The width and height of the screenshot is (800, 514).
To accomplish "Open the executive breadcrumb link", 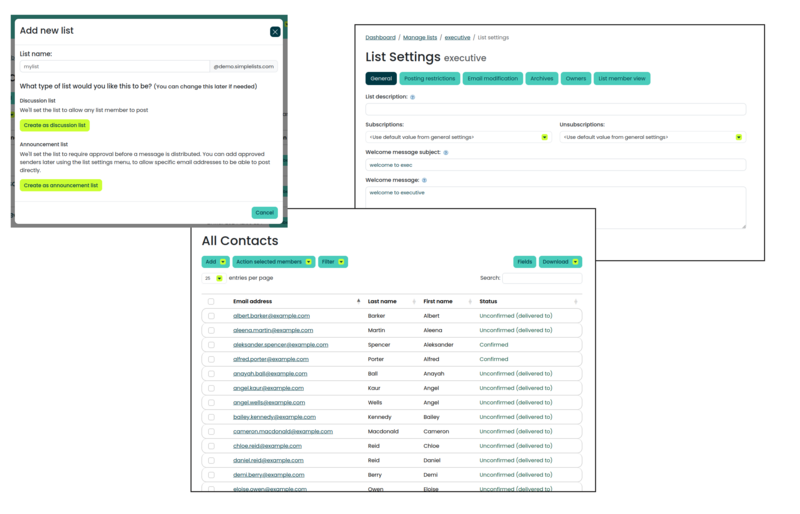I will click(457, 37).
